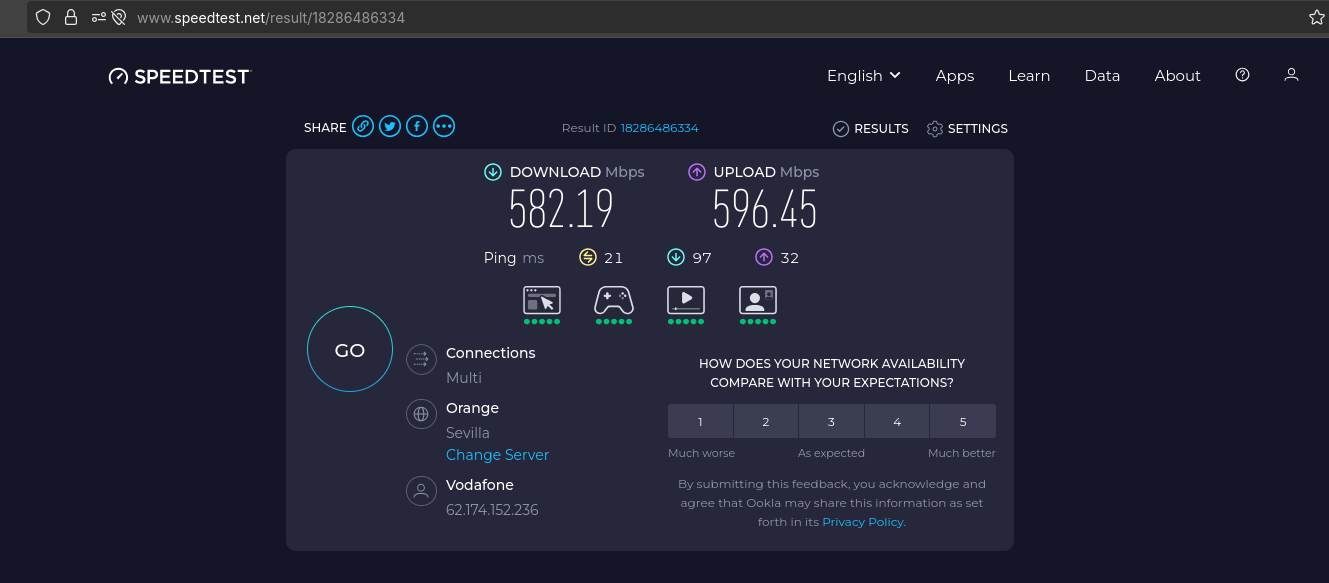The height and width of the screenshot is (583, 1329).
Task: Click the web browsing performance icon
Action: [542, 300]
